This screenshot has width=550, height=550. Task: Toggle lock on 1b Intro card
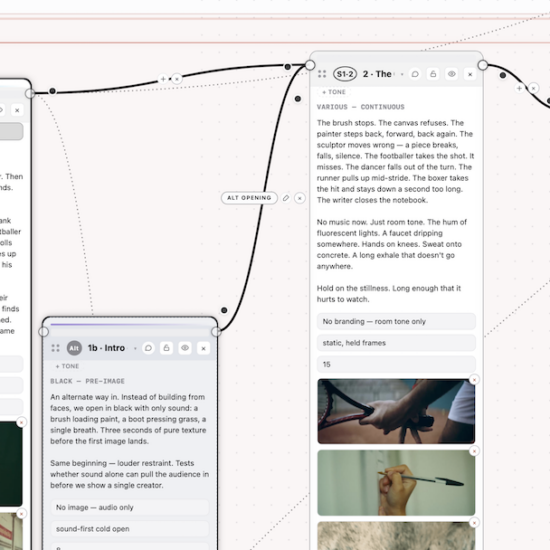(x=167, y=348)
